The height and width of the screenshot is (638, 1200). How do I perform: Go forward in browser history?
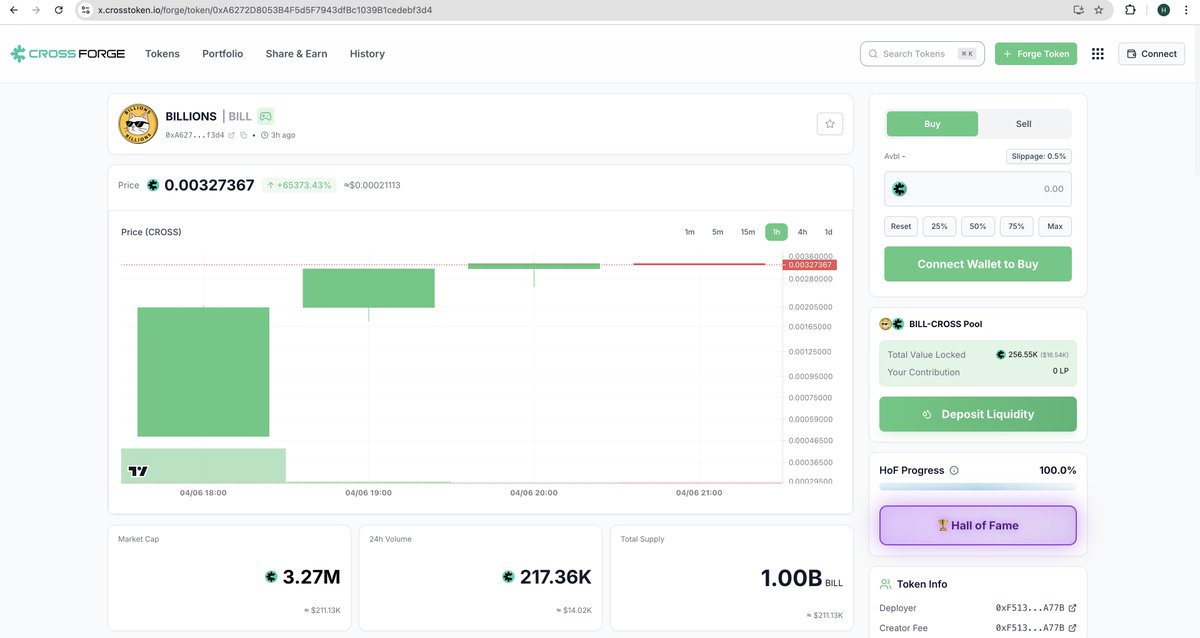point(36,10)
